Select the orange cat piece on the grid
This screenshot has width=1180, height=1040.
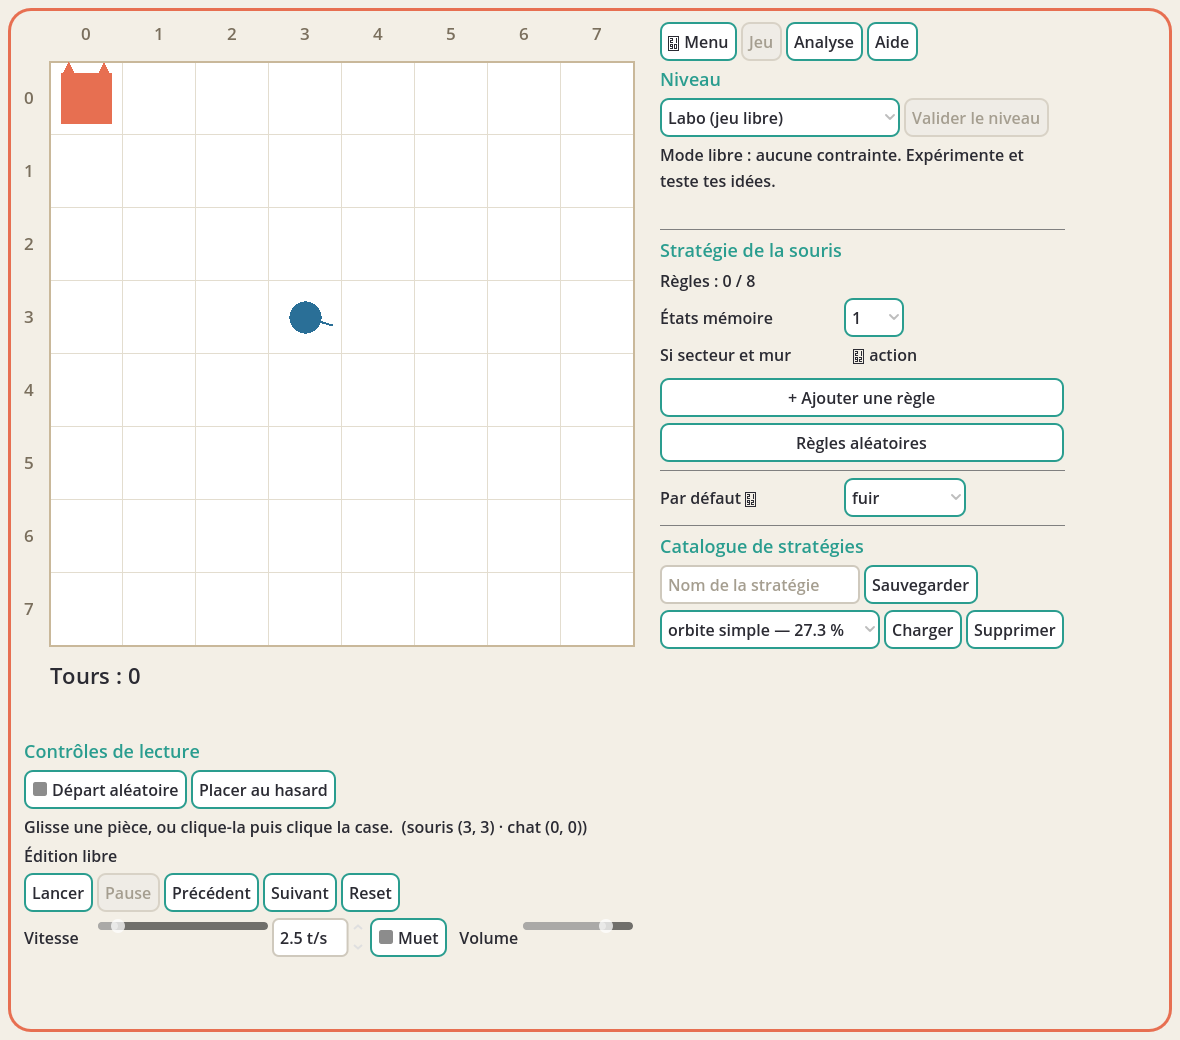(87, 94)
